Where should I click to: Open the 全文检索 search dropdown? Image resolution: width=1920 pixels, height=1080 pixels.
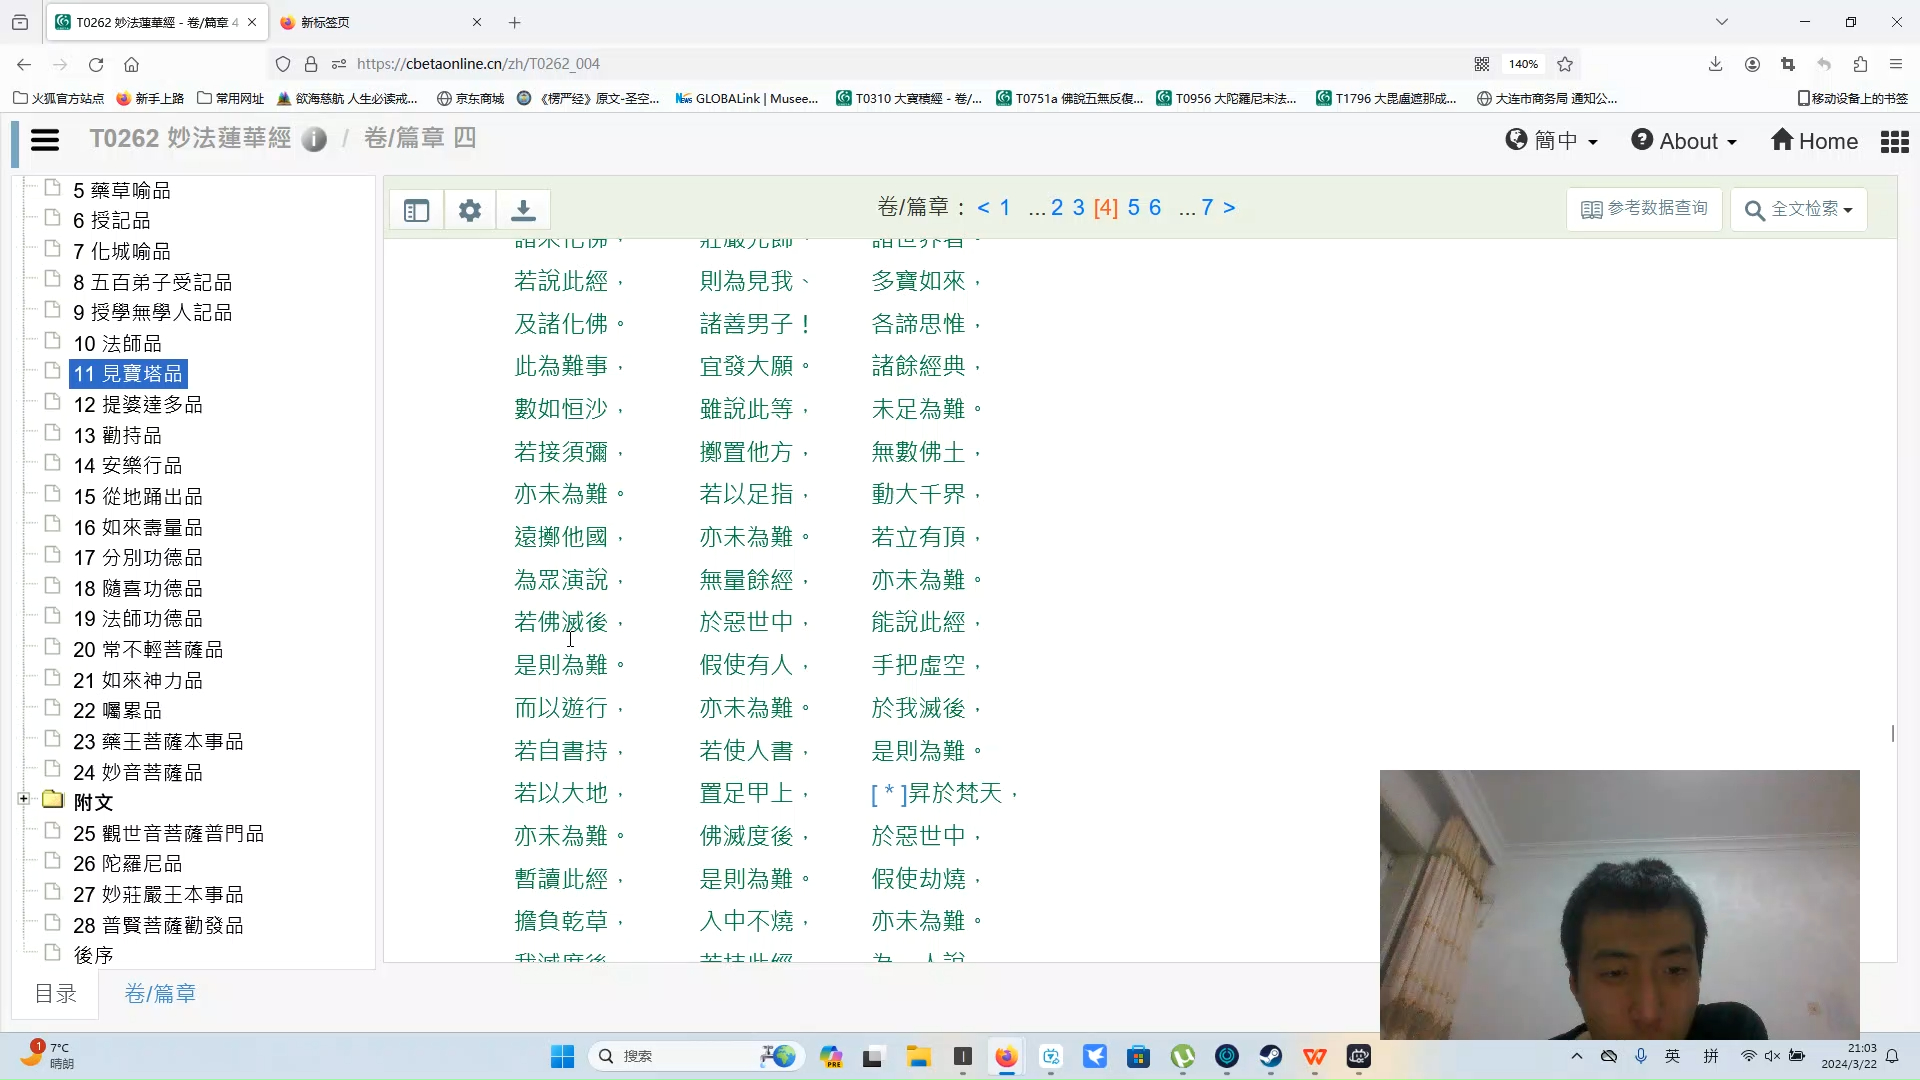point(1798,209)
